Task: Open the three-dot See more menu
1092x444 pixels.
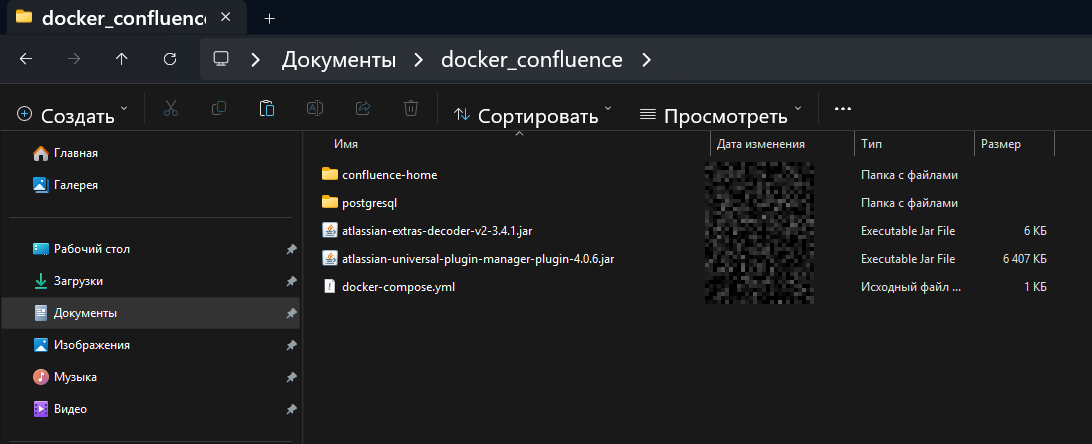Action: 843,109
